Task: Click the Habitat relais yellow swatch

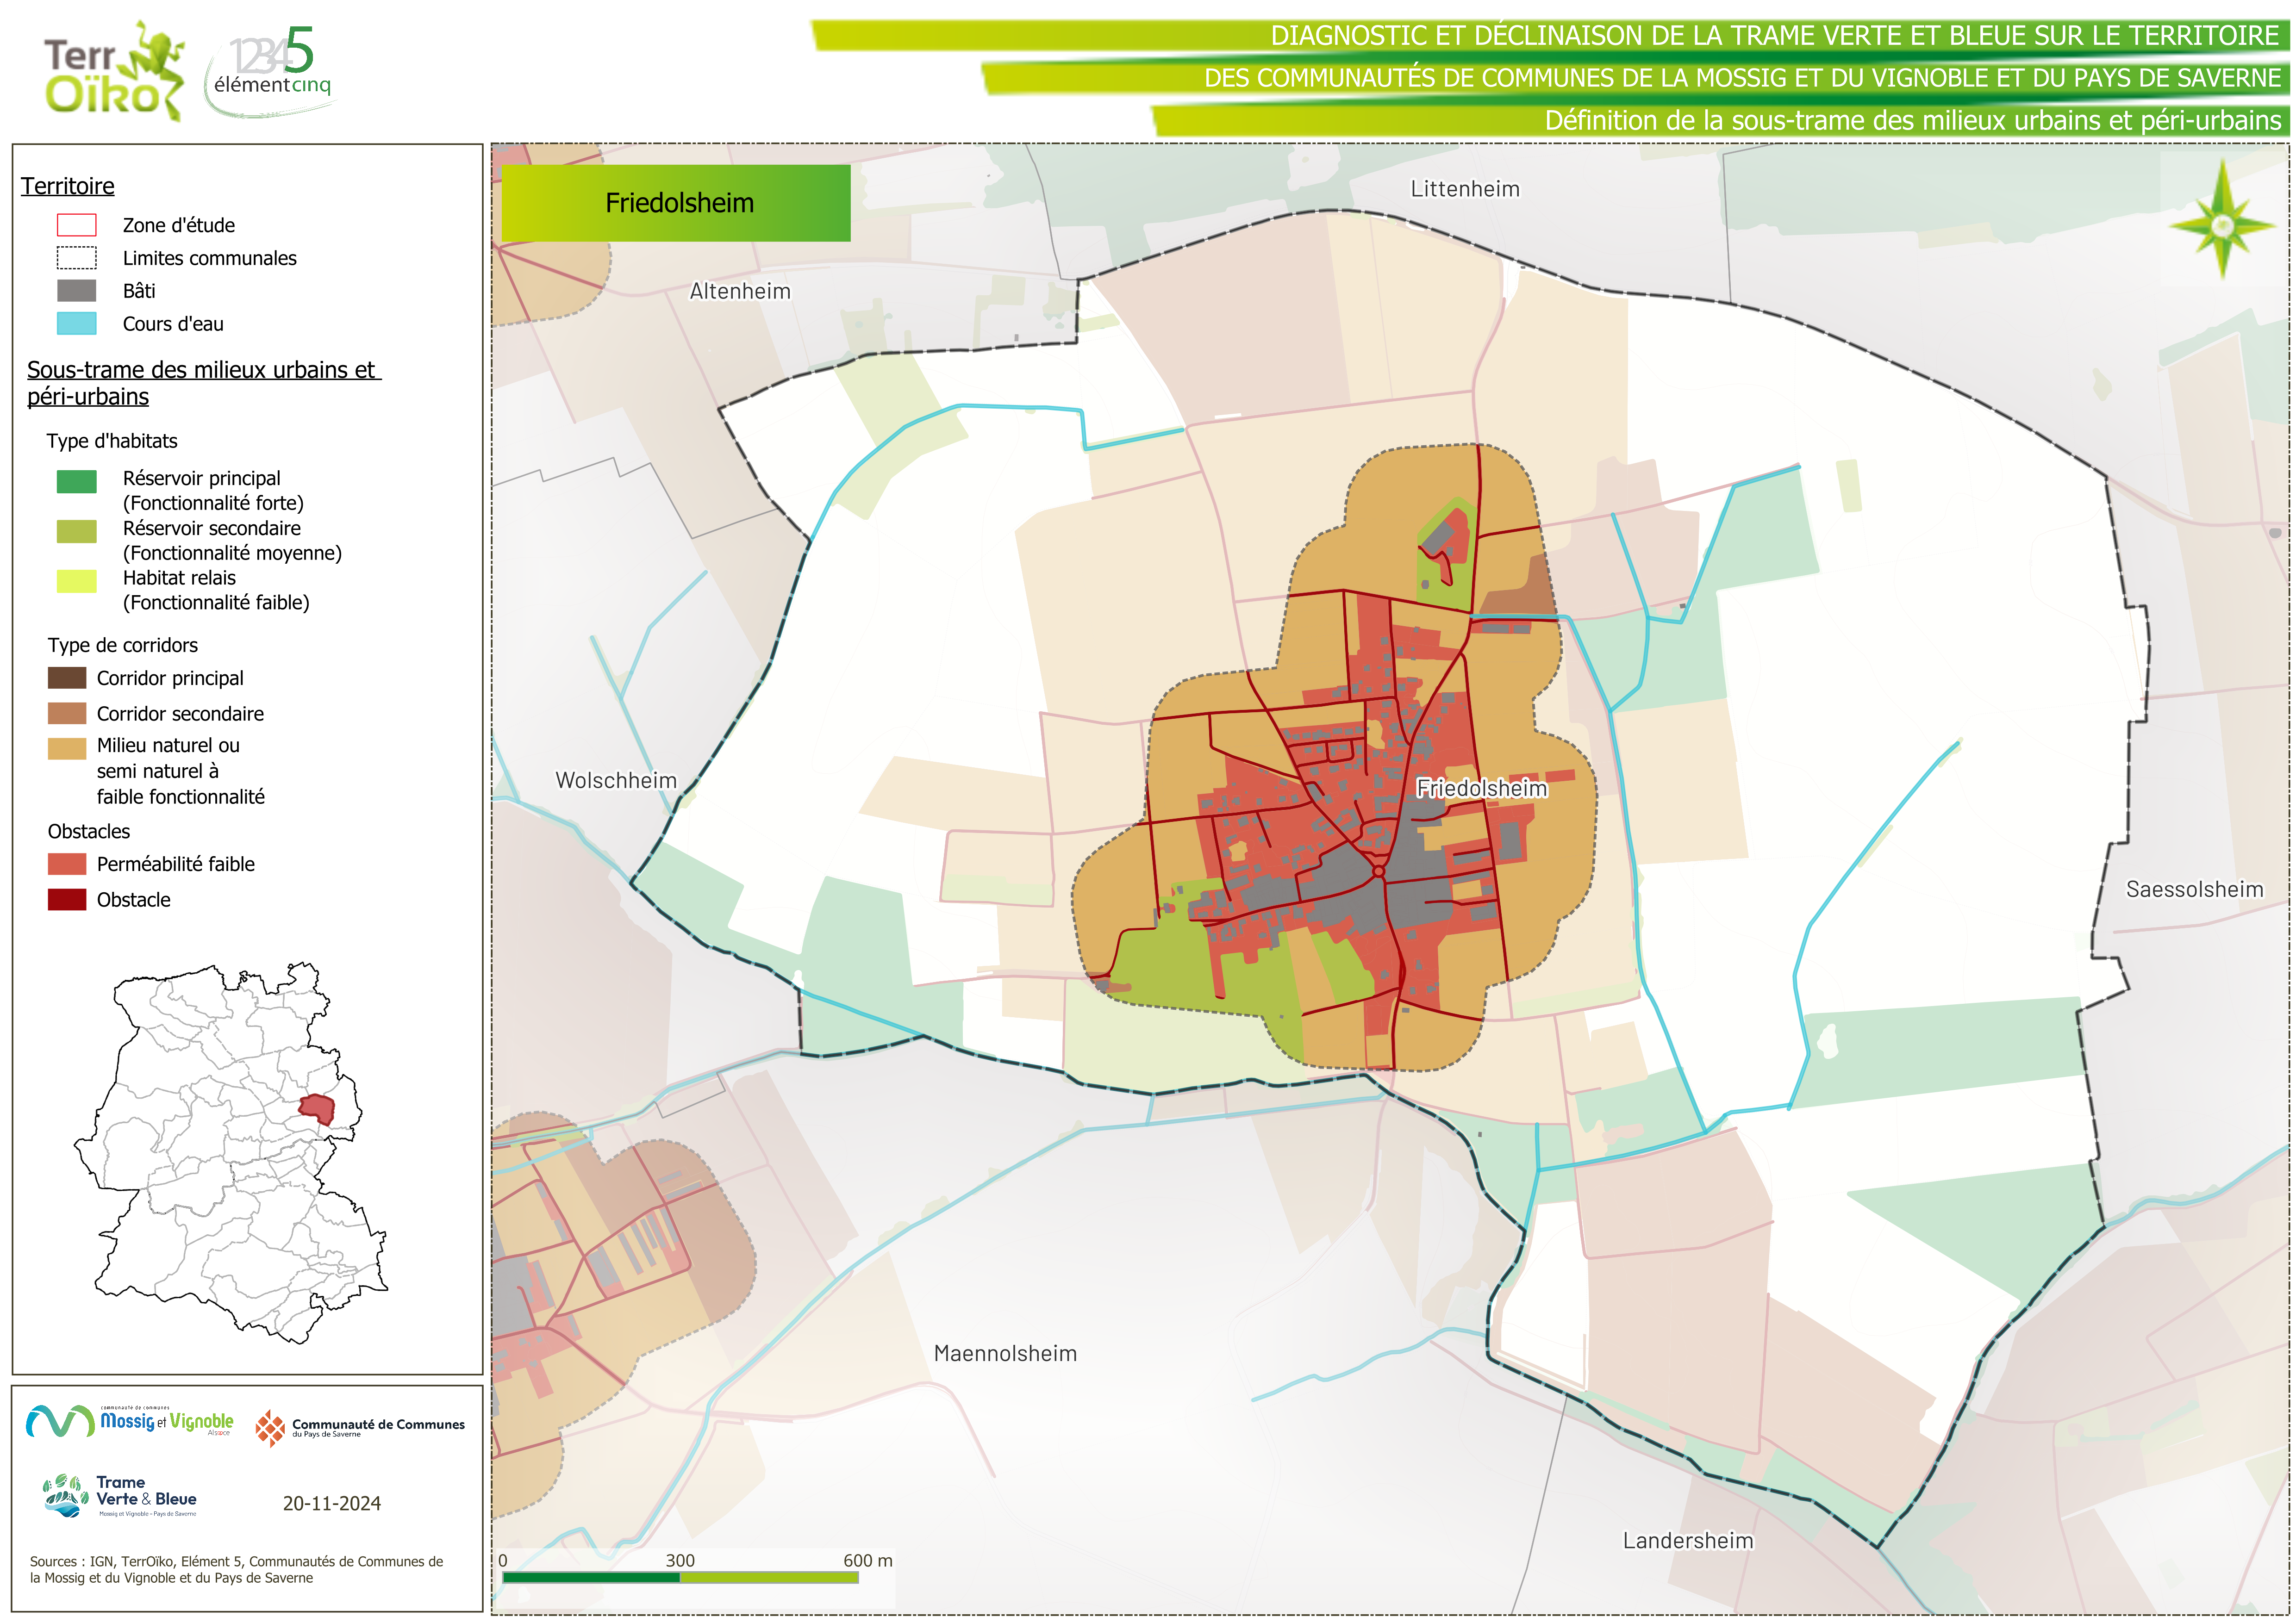Action: click(76, 581)
